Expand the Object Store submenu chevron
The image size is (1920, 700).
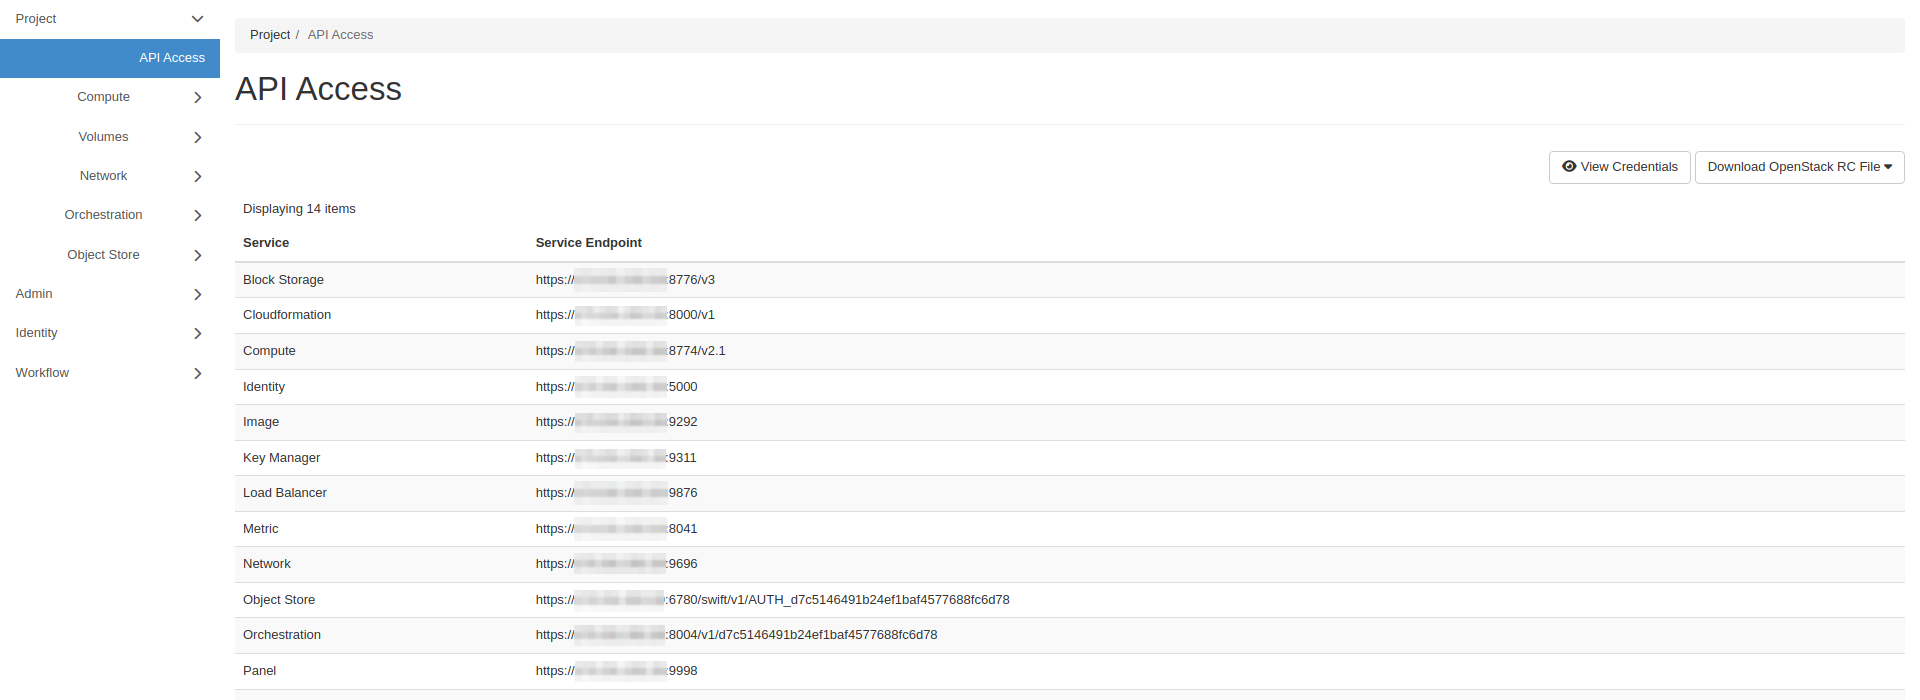tap(197, 255)
